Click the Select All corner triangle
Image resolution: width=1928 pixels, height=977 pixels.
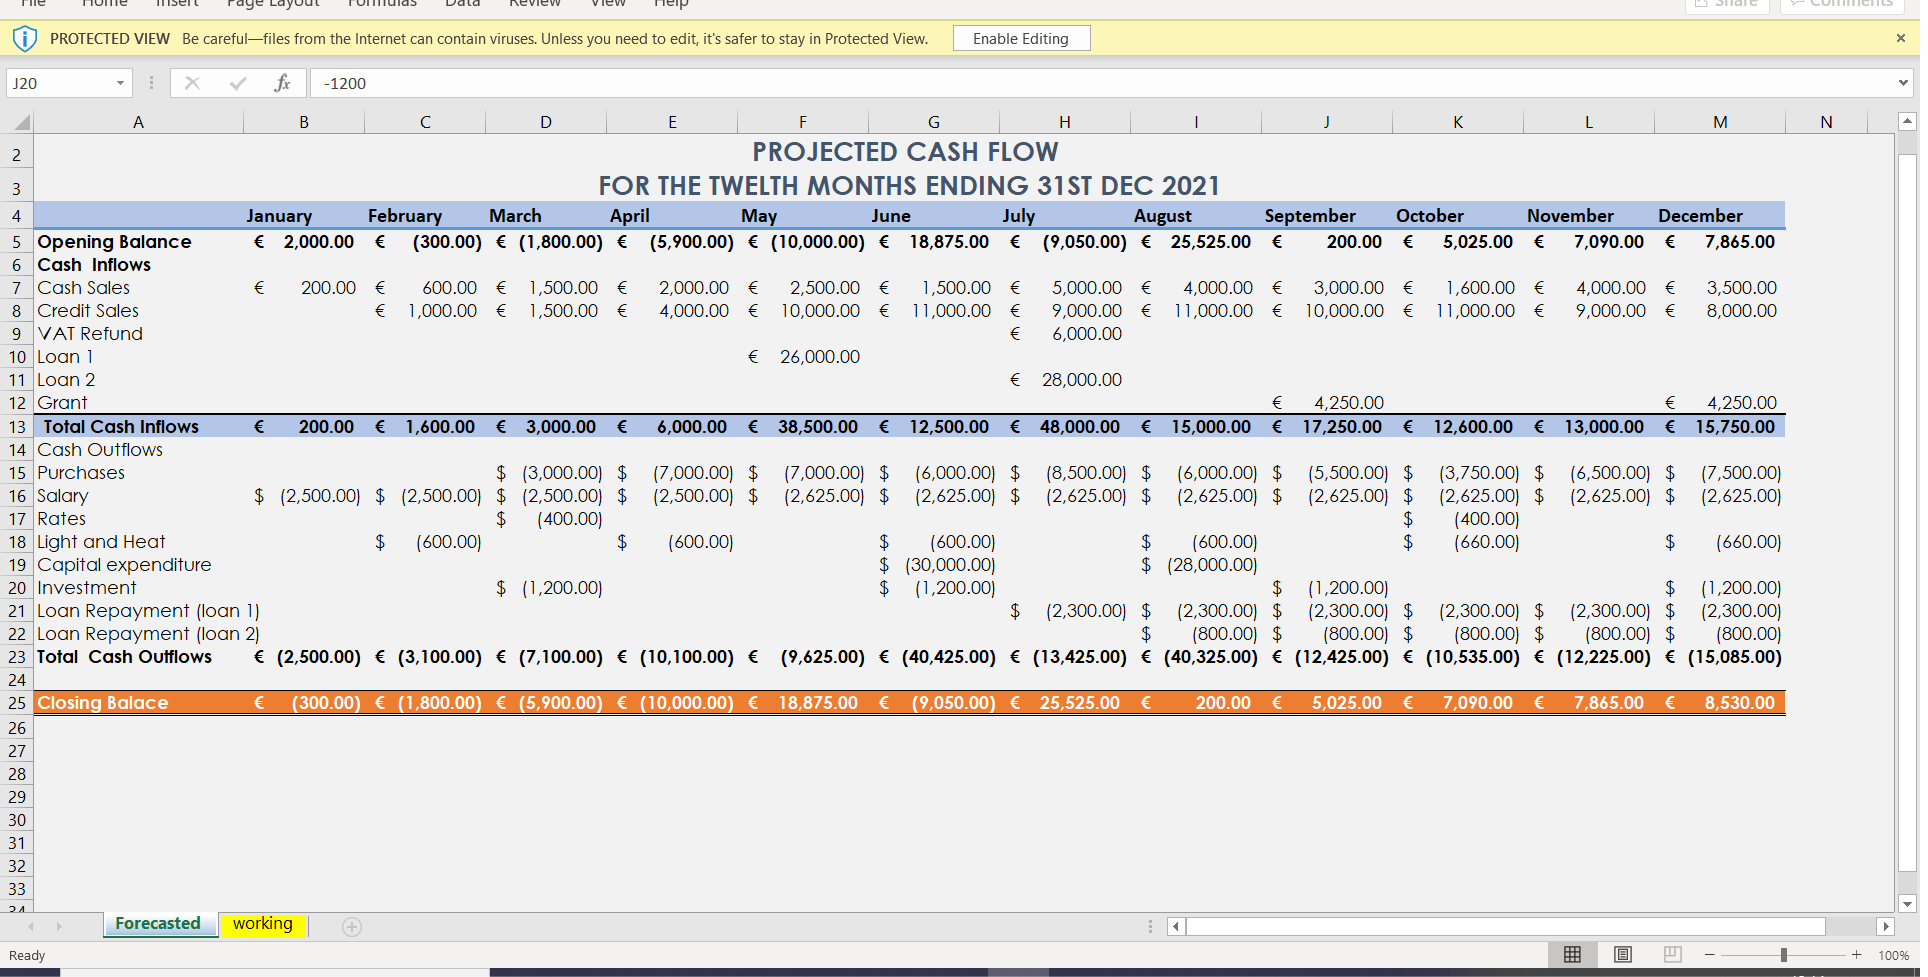click(20, 123)
